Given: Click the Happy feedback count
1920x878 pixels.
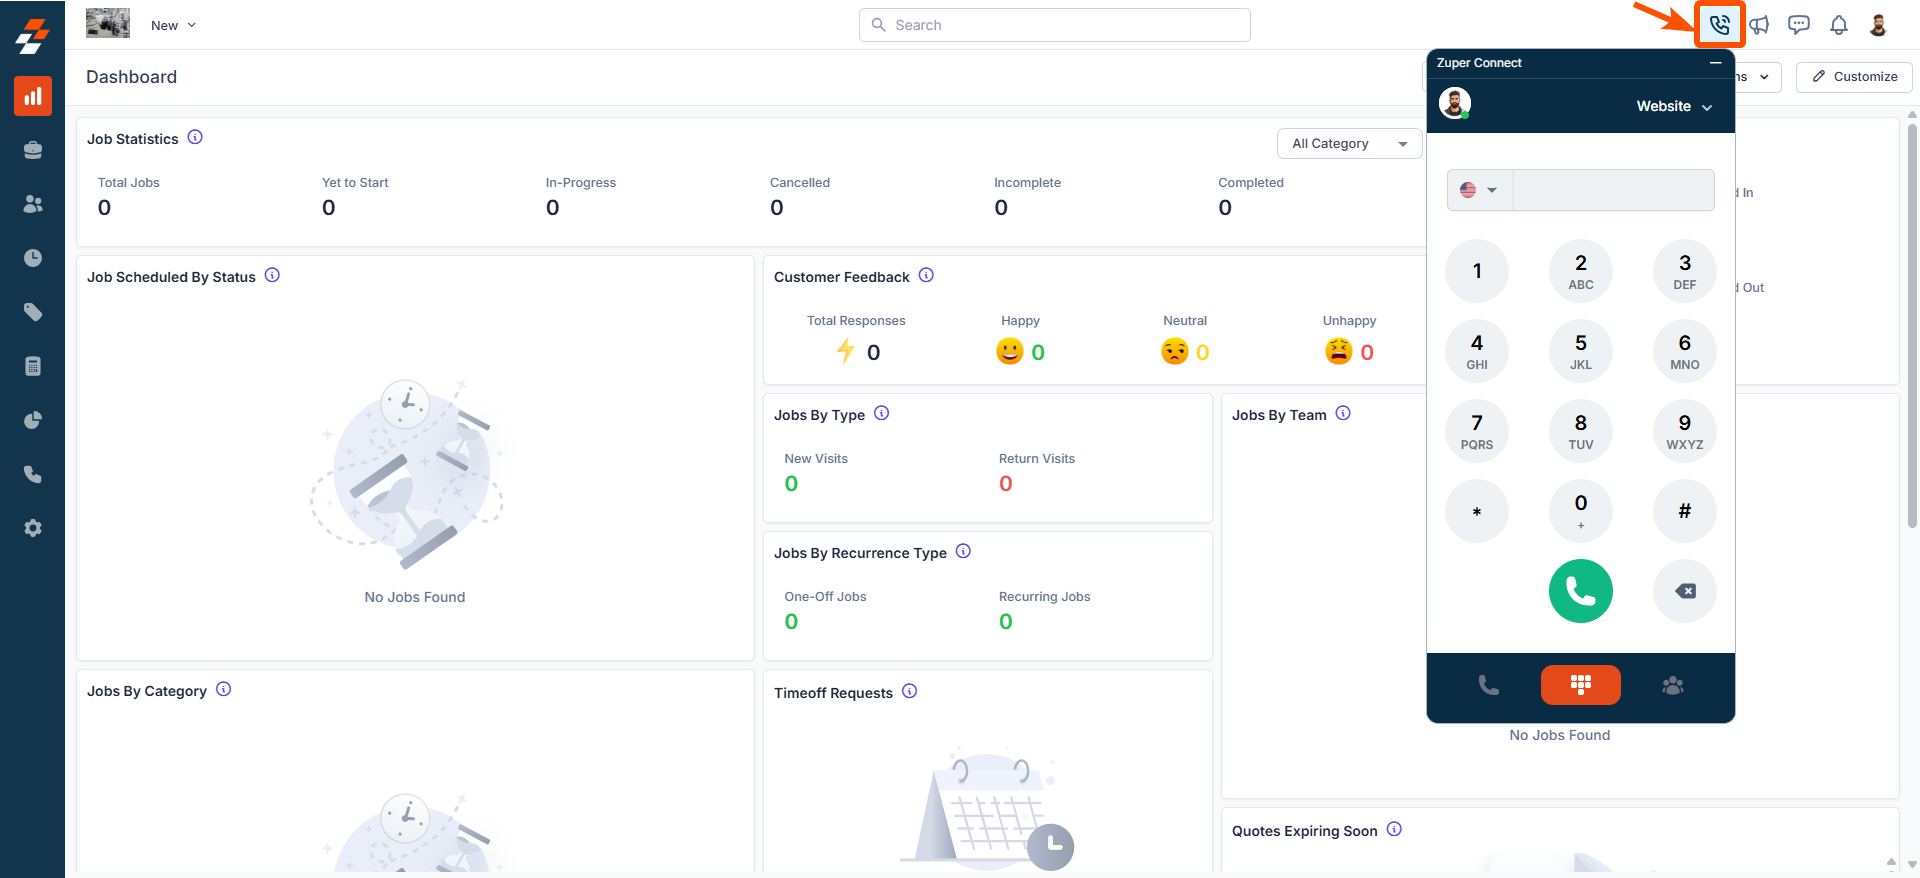Looking at the screenshot, I should 1038,352.
